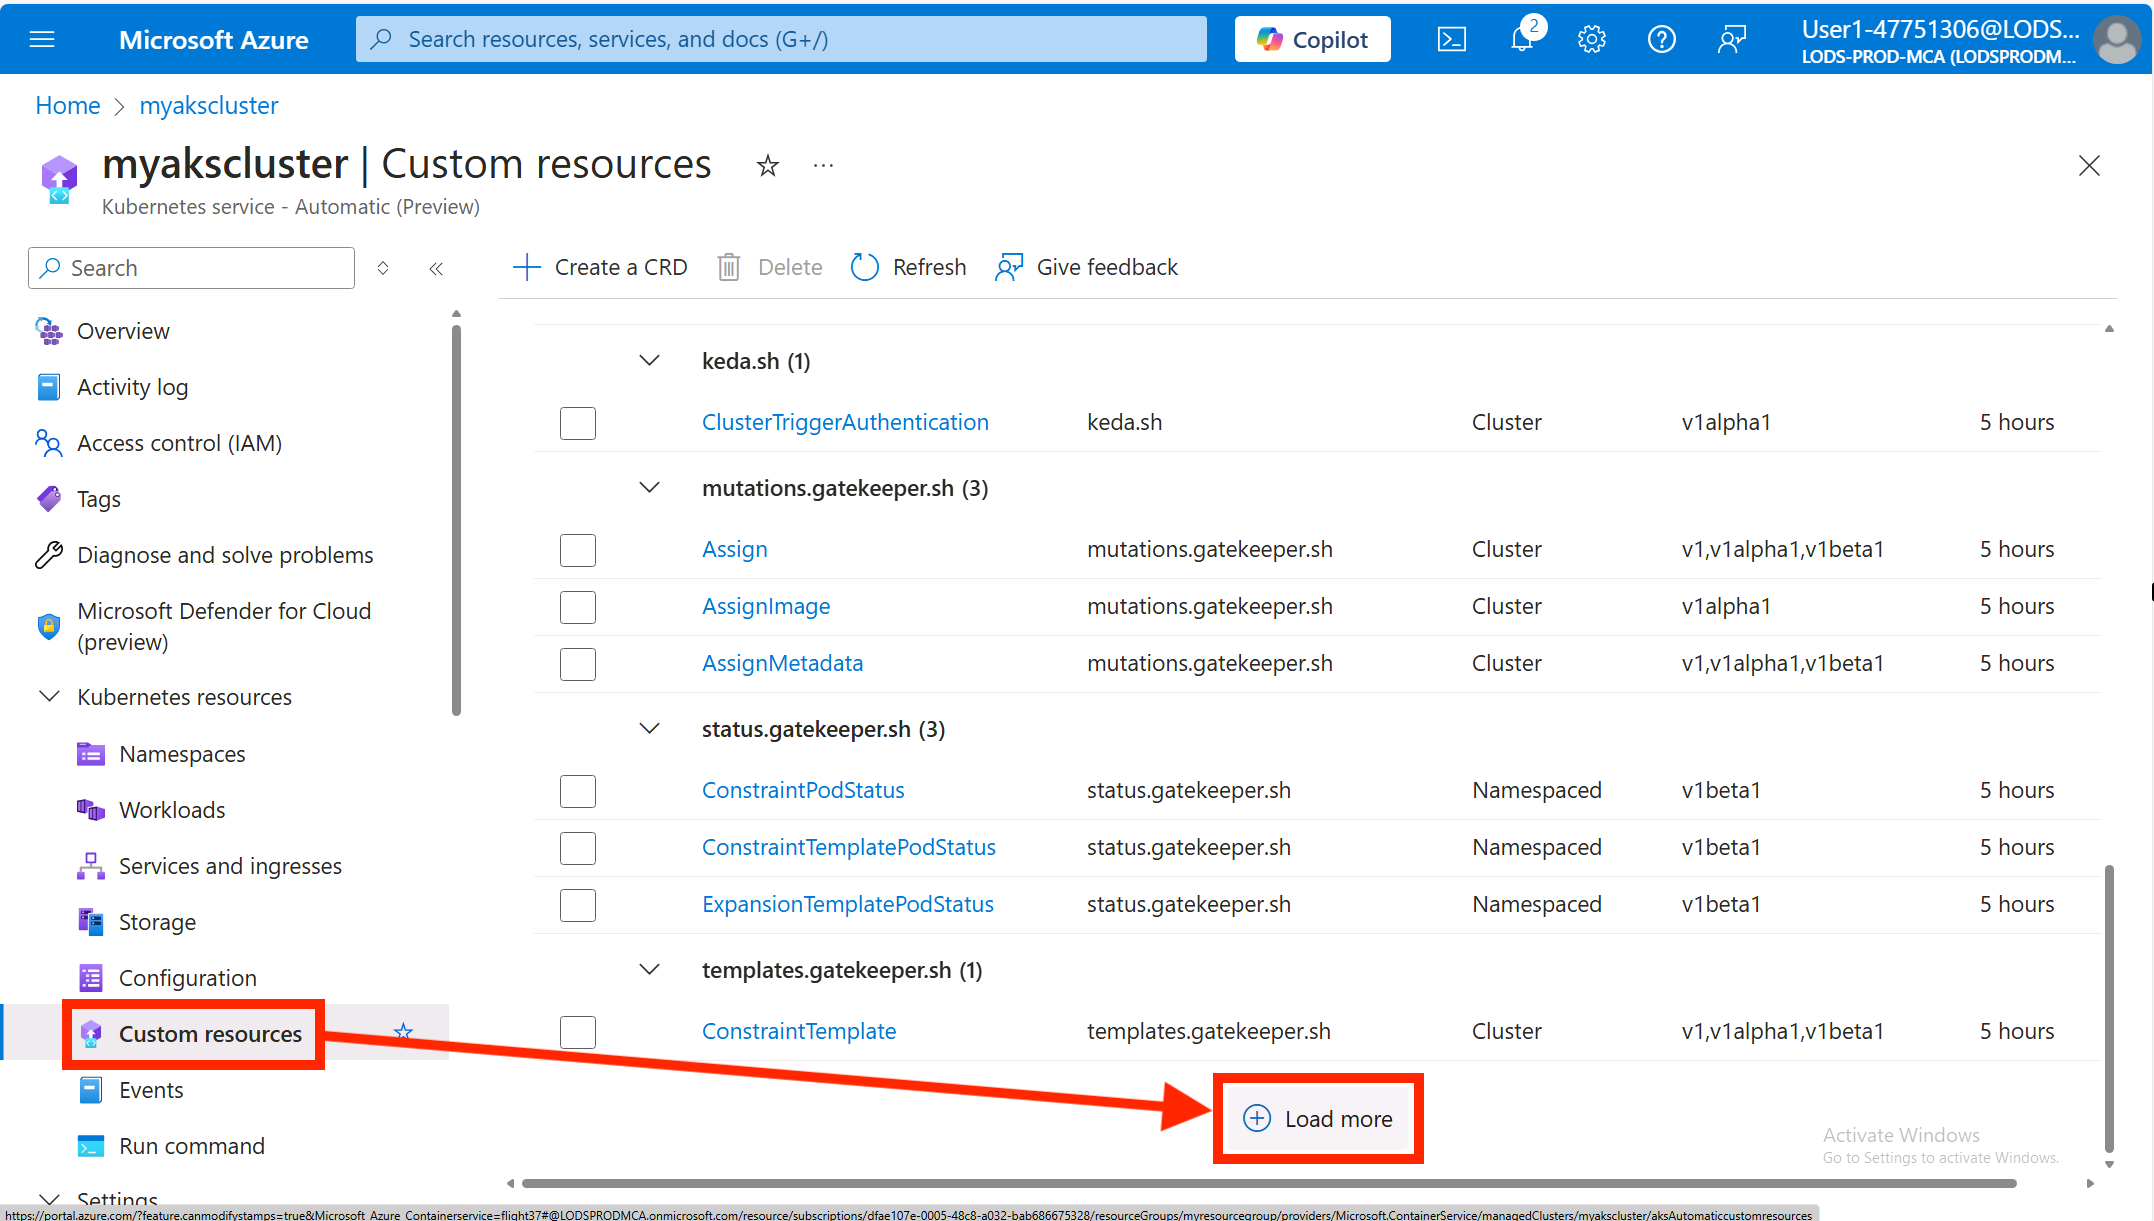
Task: Favorite myakscluster with the star icon
Action: [x=767, y=165]
